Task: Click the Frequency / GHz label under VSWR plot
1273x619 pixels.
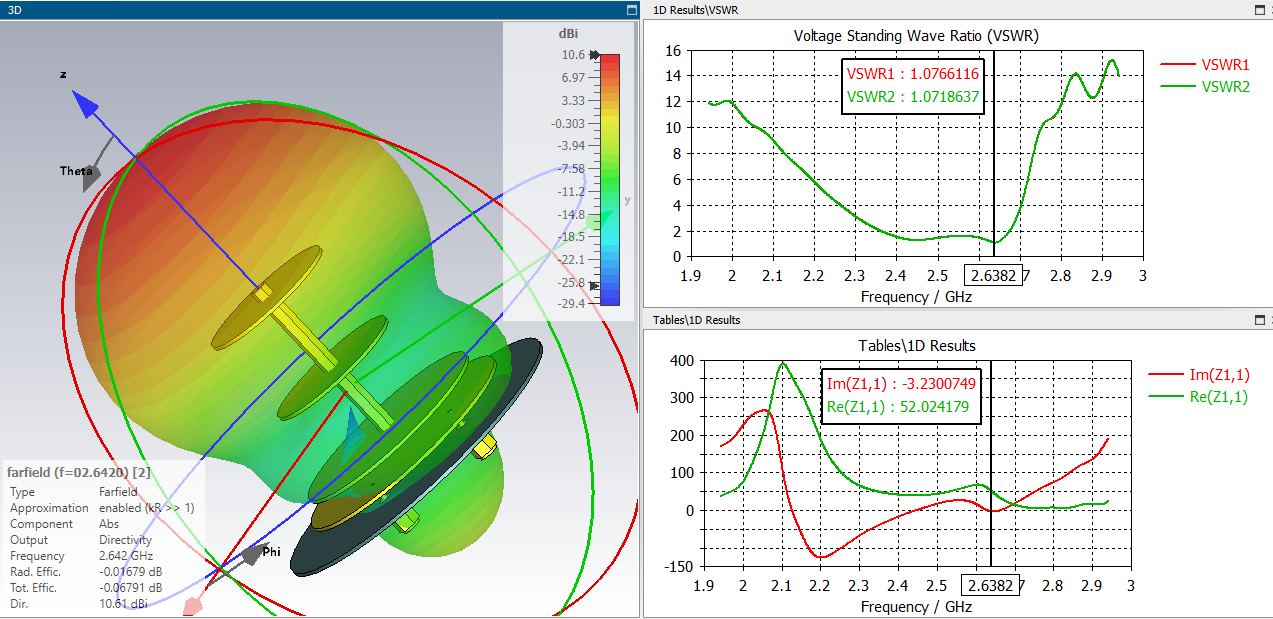Action: coord(916,297)
